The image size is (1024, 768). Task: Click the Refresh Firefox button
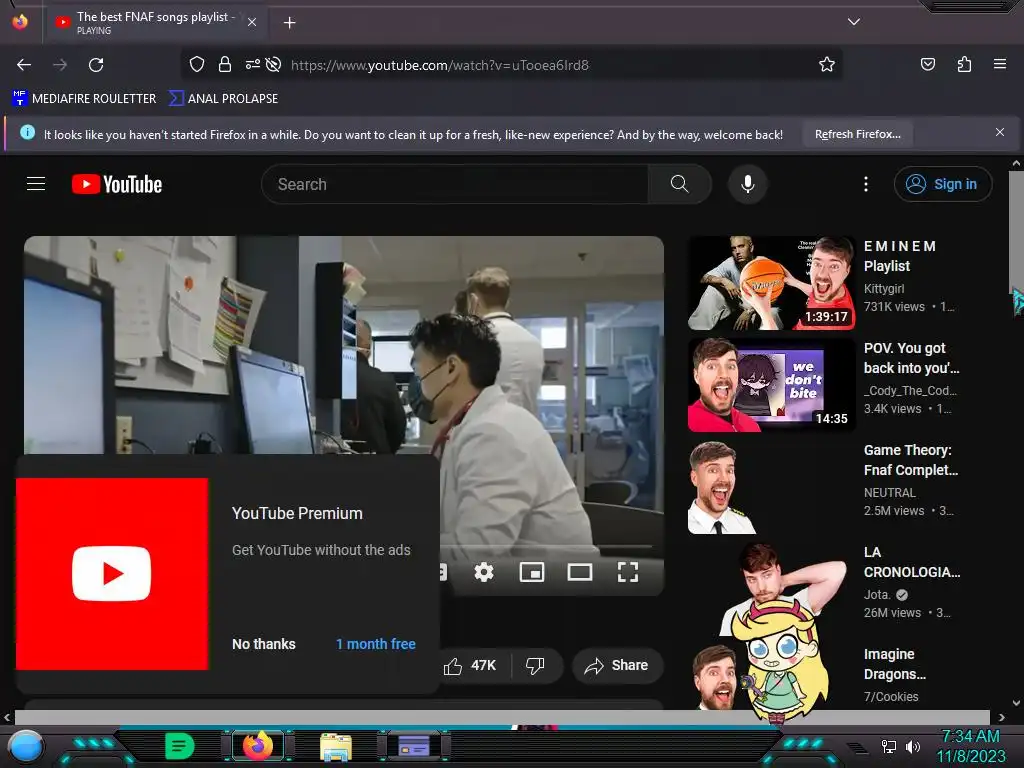[x=857, y=134]
